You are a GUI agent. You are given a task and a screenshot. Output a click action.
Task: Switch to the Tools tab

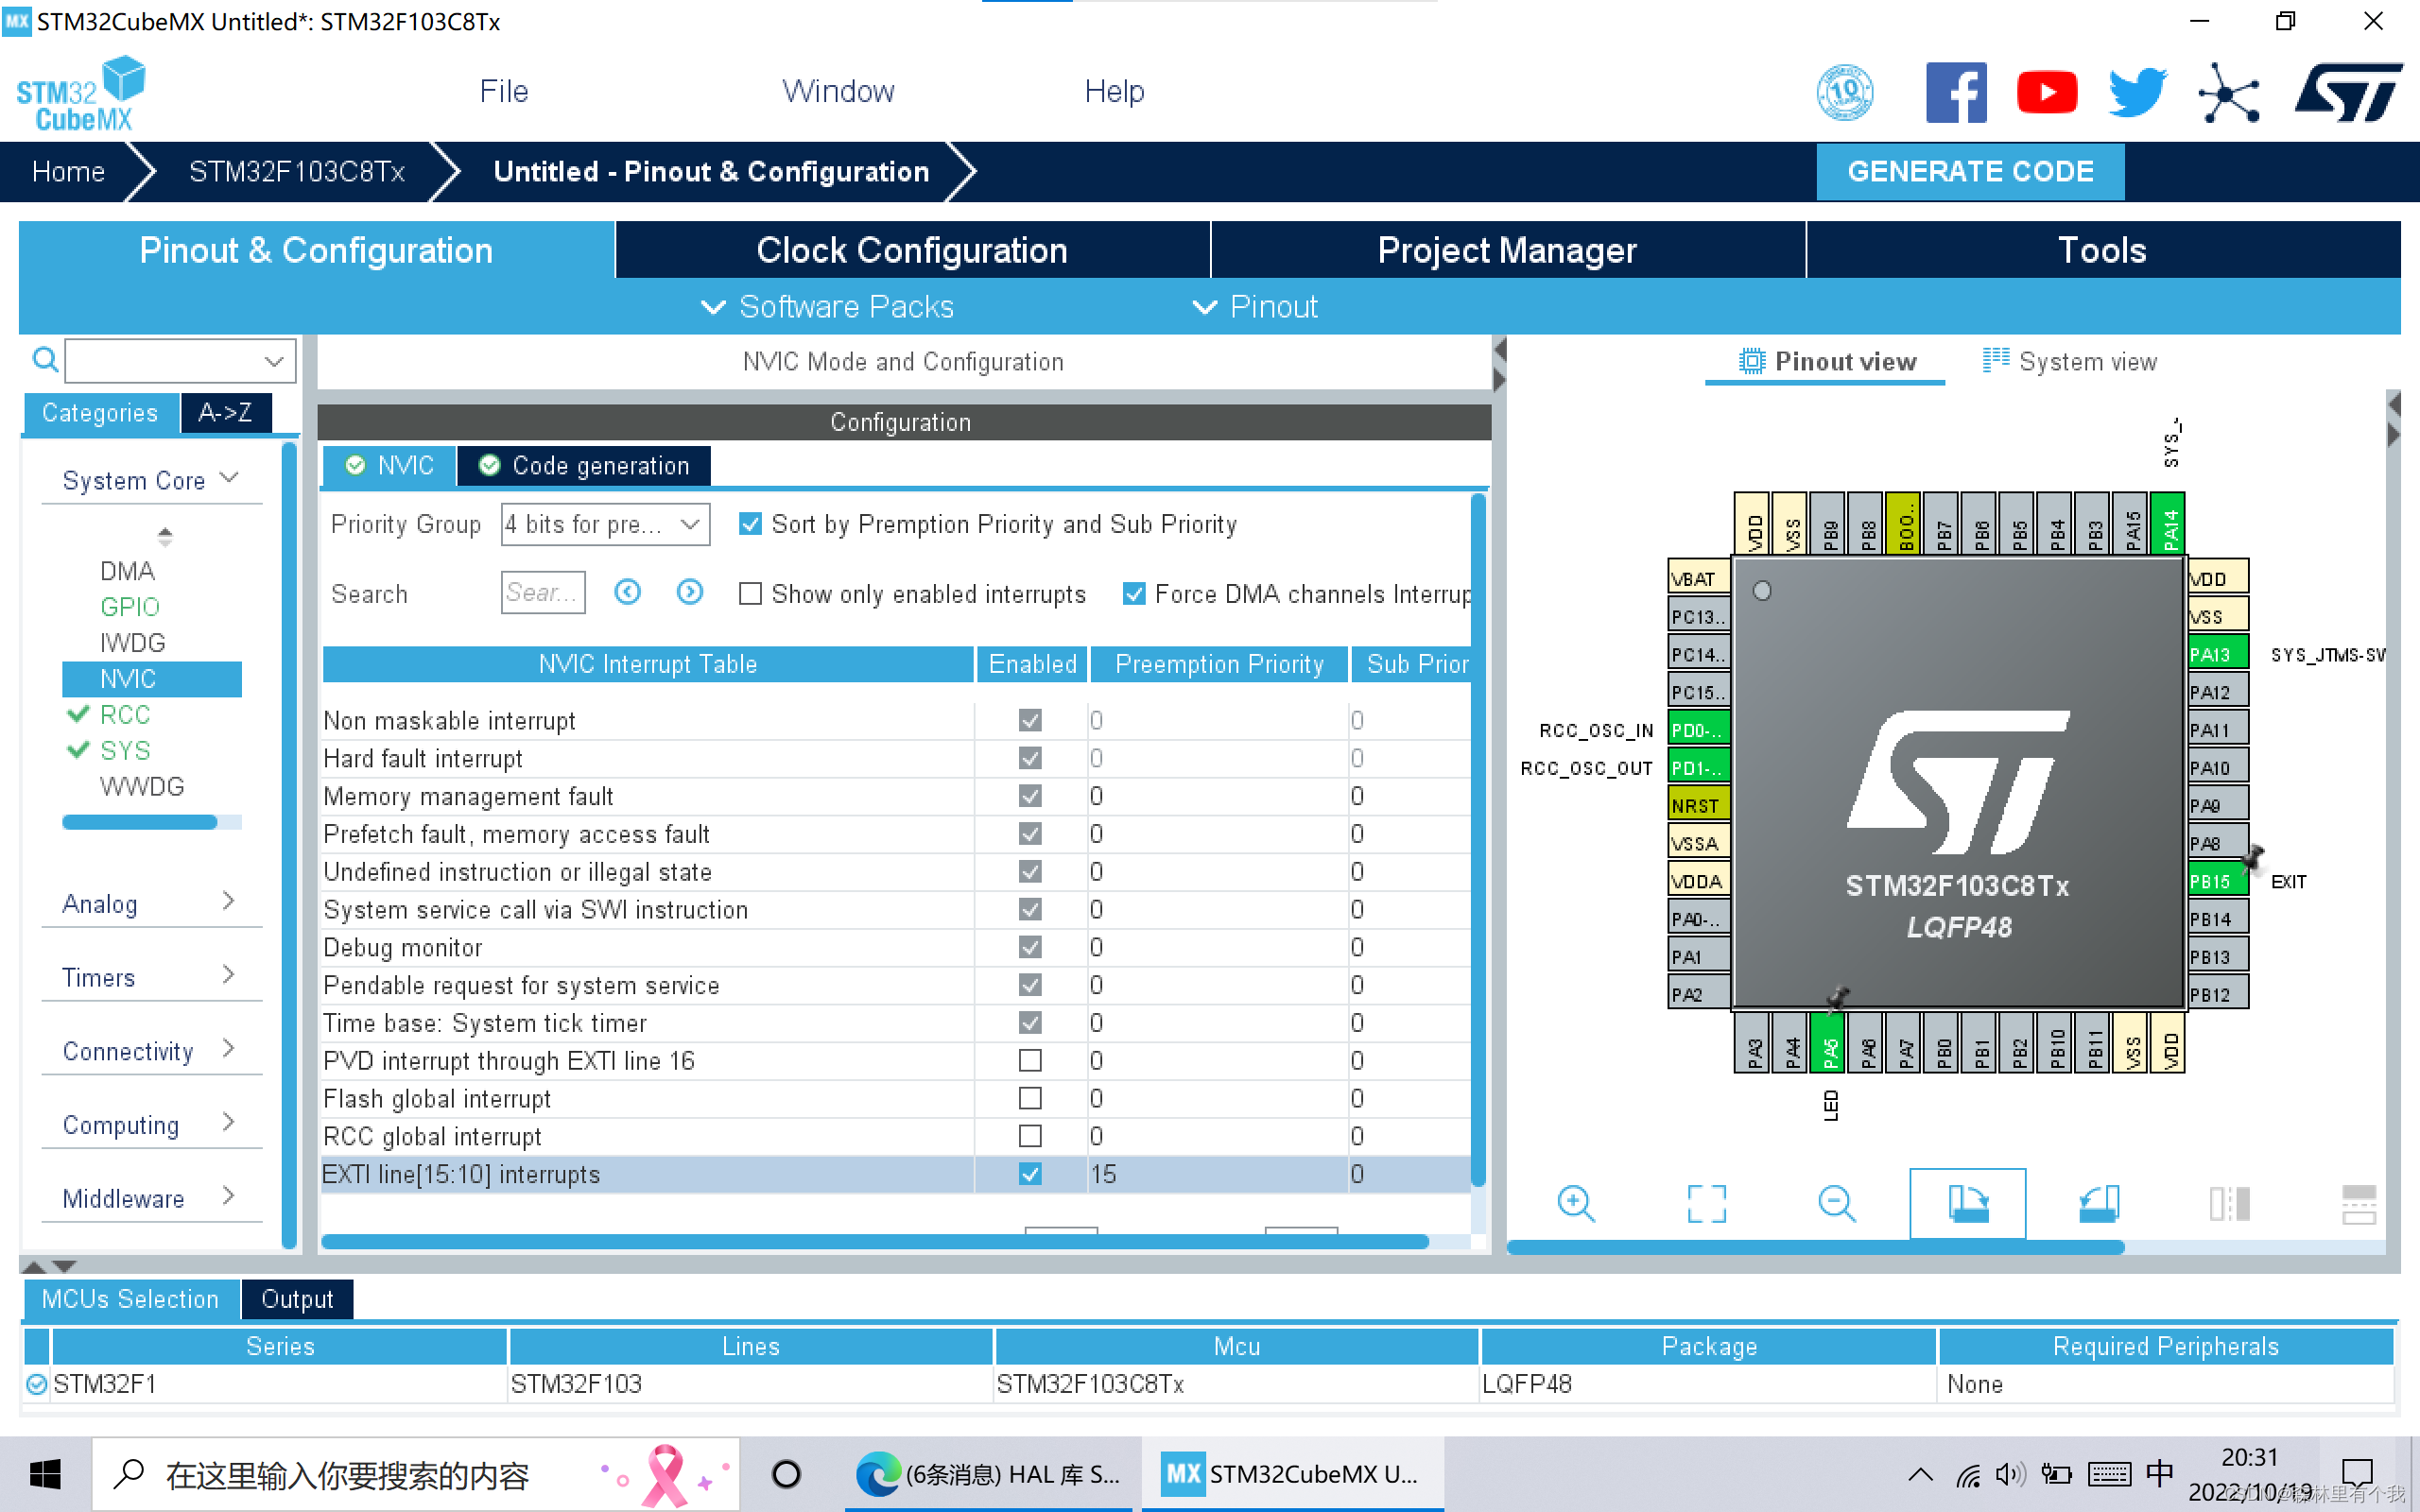(2102, 250)
